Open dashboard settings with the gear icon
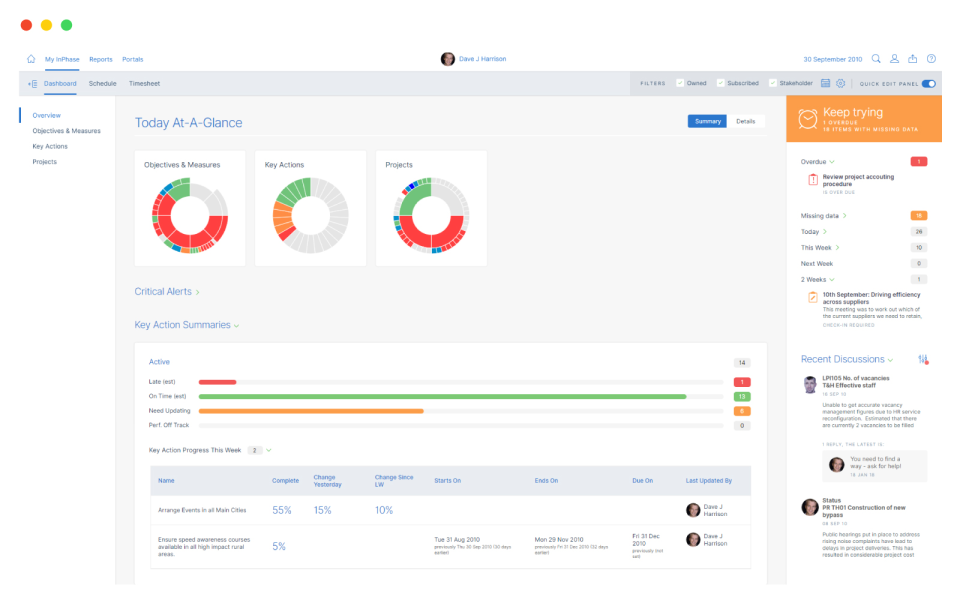The width and height of the screenshot is (960, 600). 840,83
